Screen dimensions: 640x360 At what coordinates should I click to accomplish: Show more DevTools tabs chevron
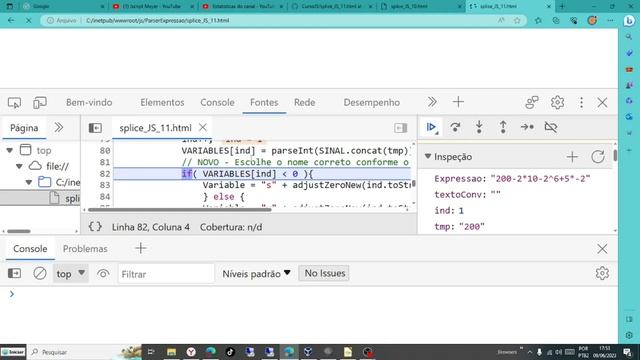point(432,102)
